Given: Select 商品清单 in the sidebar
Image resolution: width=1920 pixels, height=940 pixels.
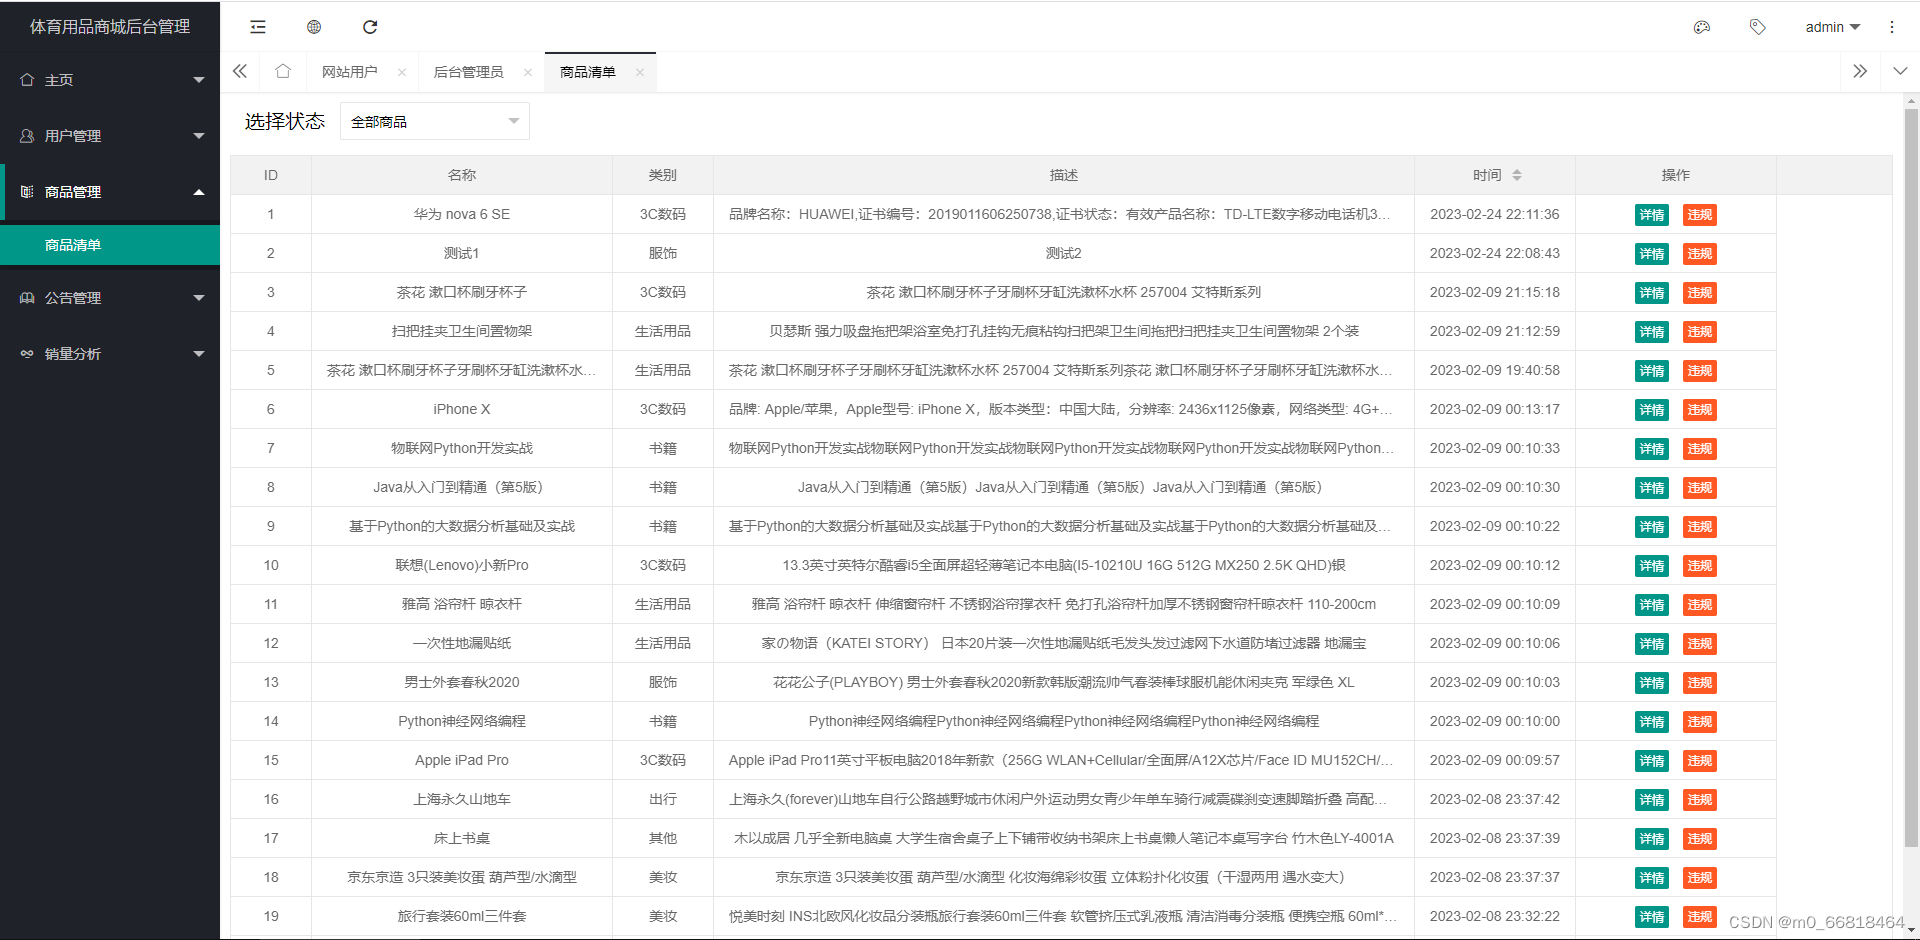Looking at the screenshot, I should coord(110,245).
